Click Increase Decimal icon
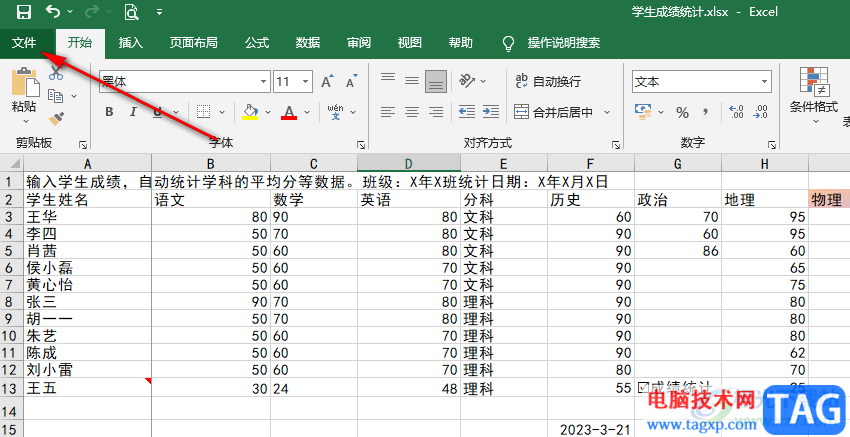The height and width of the screenshot is (437, 850). [736, 112]
